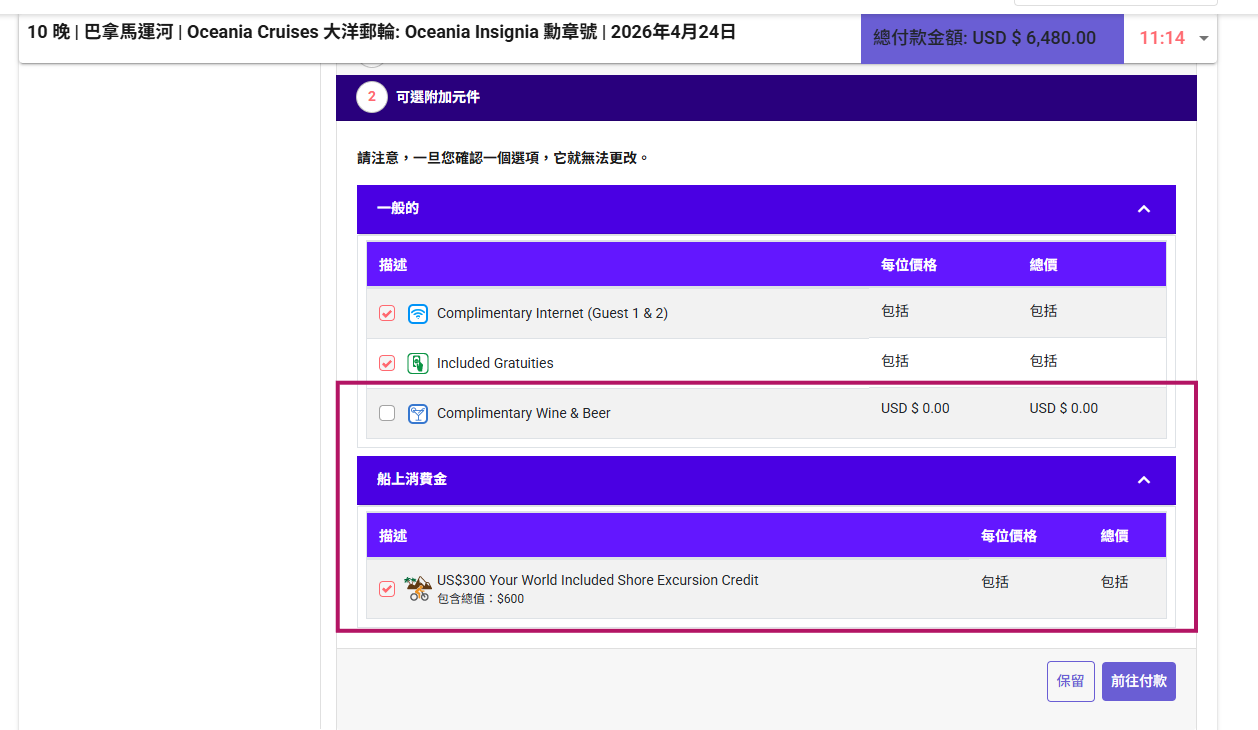Uncheck the Complimentary Internet checkbox
Image resolution: width=1258 pixels, height=730 pixels.
point(387,314)
